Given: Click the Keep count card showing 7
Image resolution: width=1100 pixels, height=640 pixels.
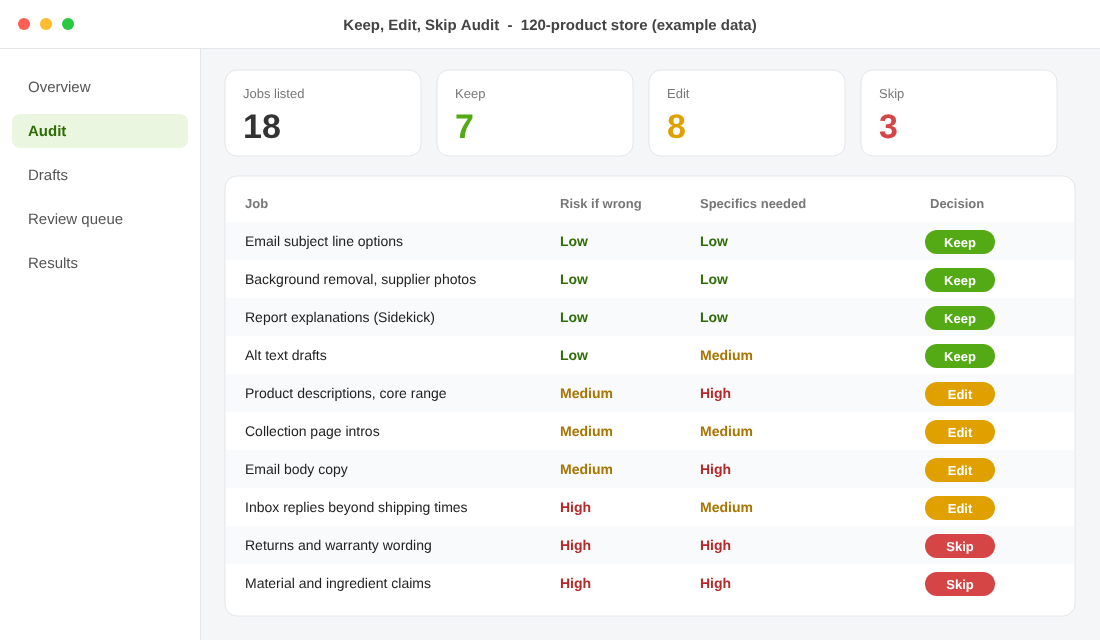Looking at the screenshot, I should click(535, 113).
